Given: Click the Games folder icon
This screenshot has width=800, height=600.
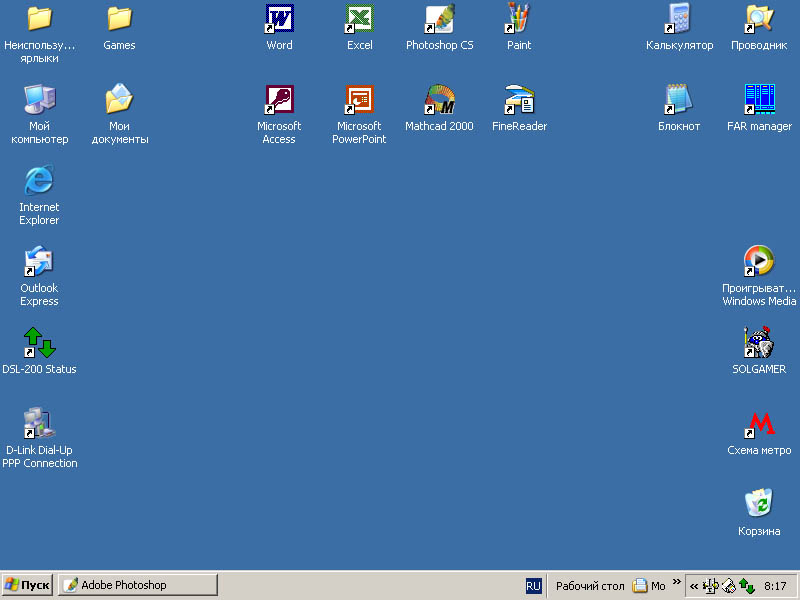Looking at the screenshot, I should (119, 19).
